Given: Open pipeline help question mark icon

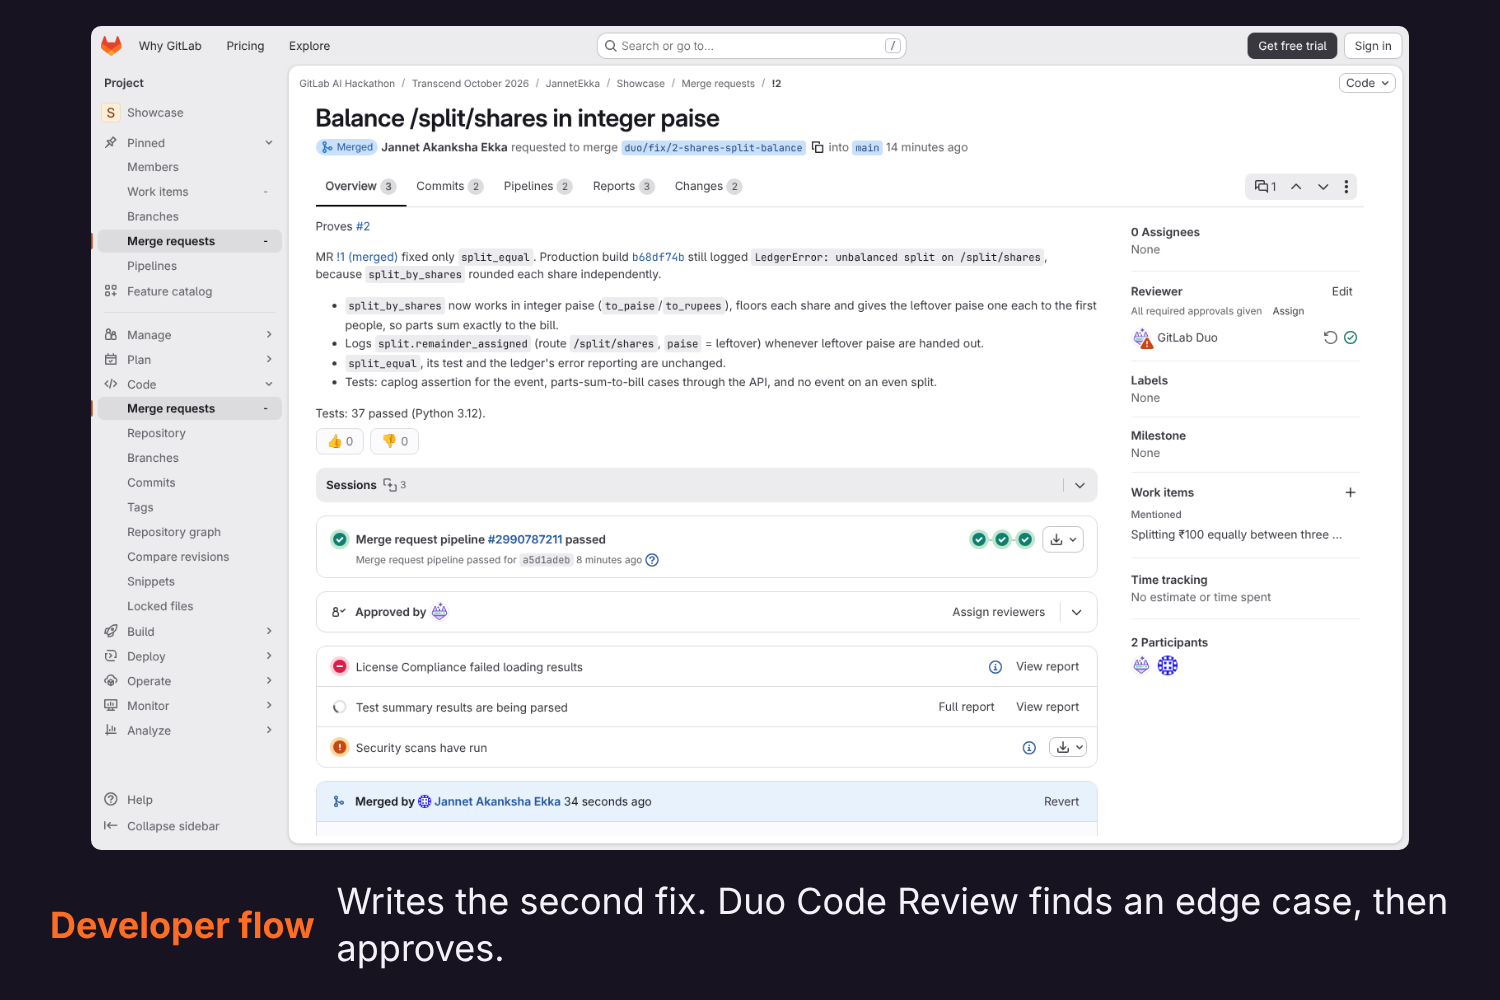Looking at the screenshot, I should pos(652,560).
